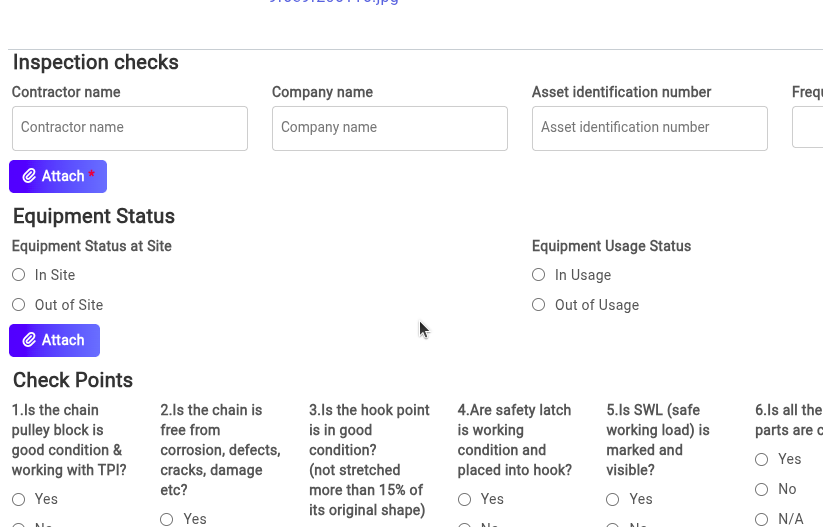Pick No under check point 6

click(x=762, y=489)
